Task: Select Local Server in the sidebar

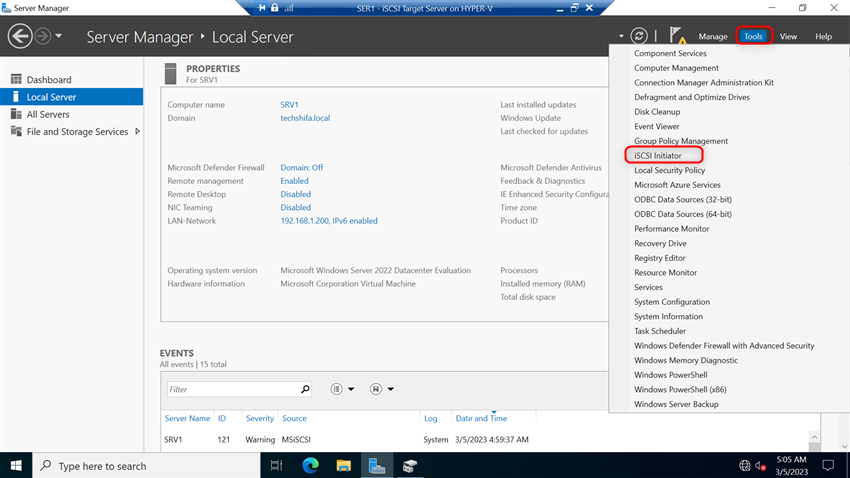Action: (72, 97)
